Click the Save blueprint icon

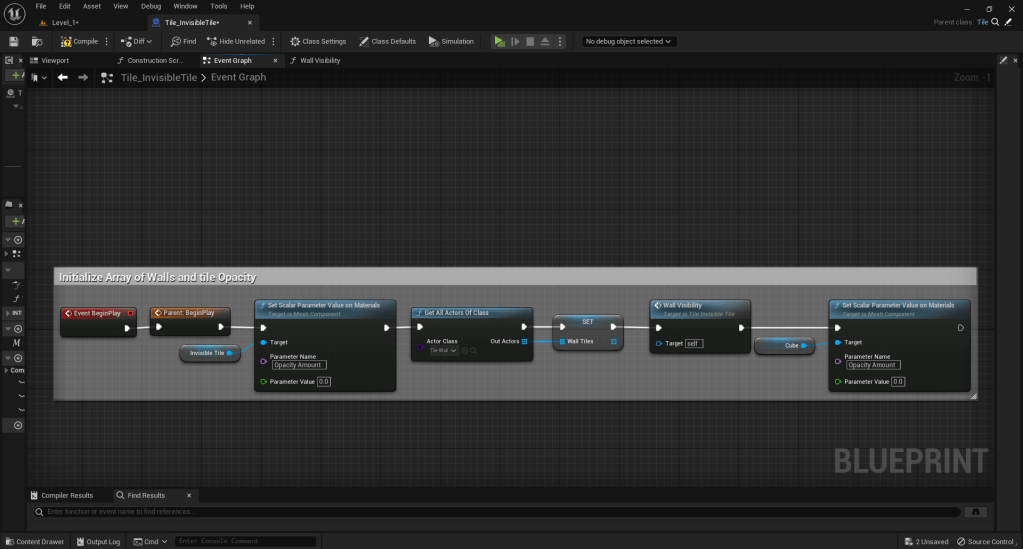(14, 41)
